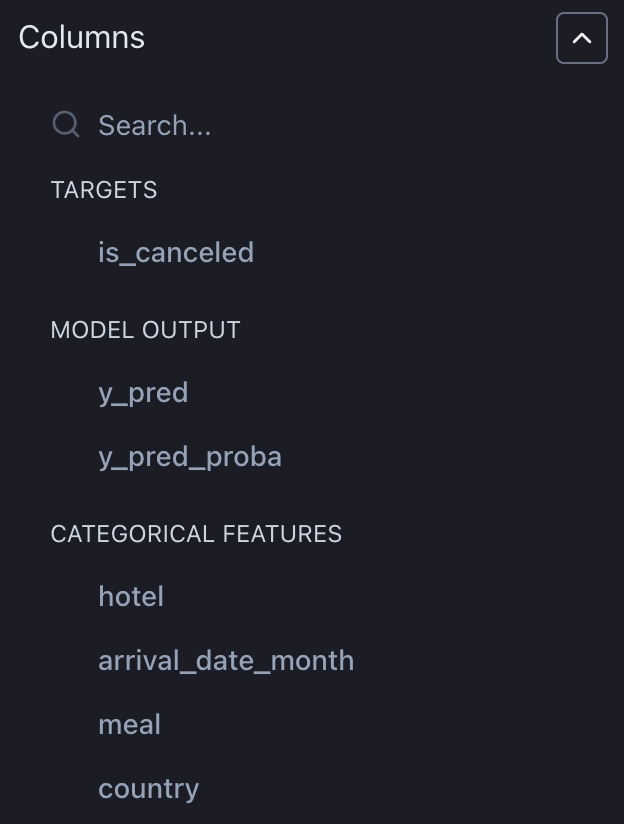The image size is (624, 824).
Task: Click the magnifying glass search icon
Action: 66,125
